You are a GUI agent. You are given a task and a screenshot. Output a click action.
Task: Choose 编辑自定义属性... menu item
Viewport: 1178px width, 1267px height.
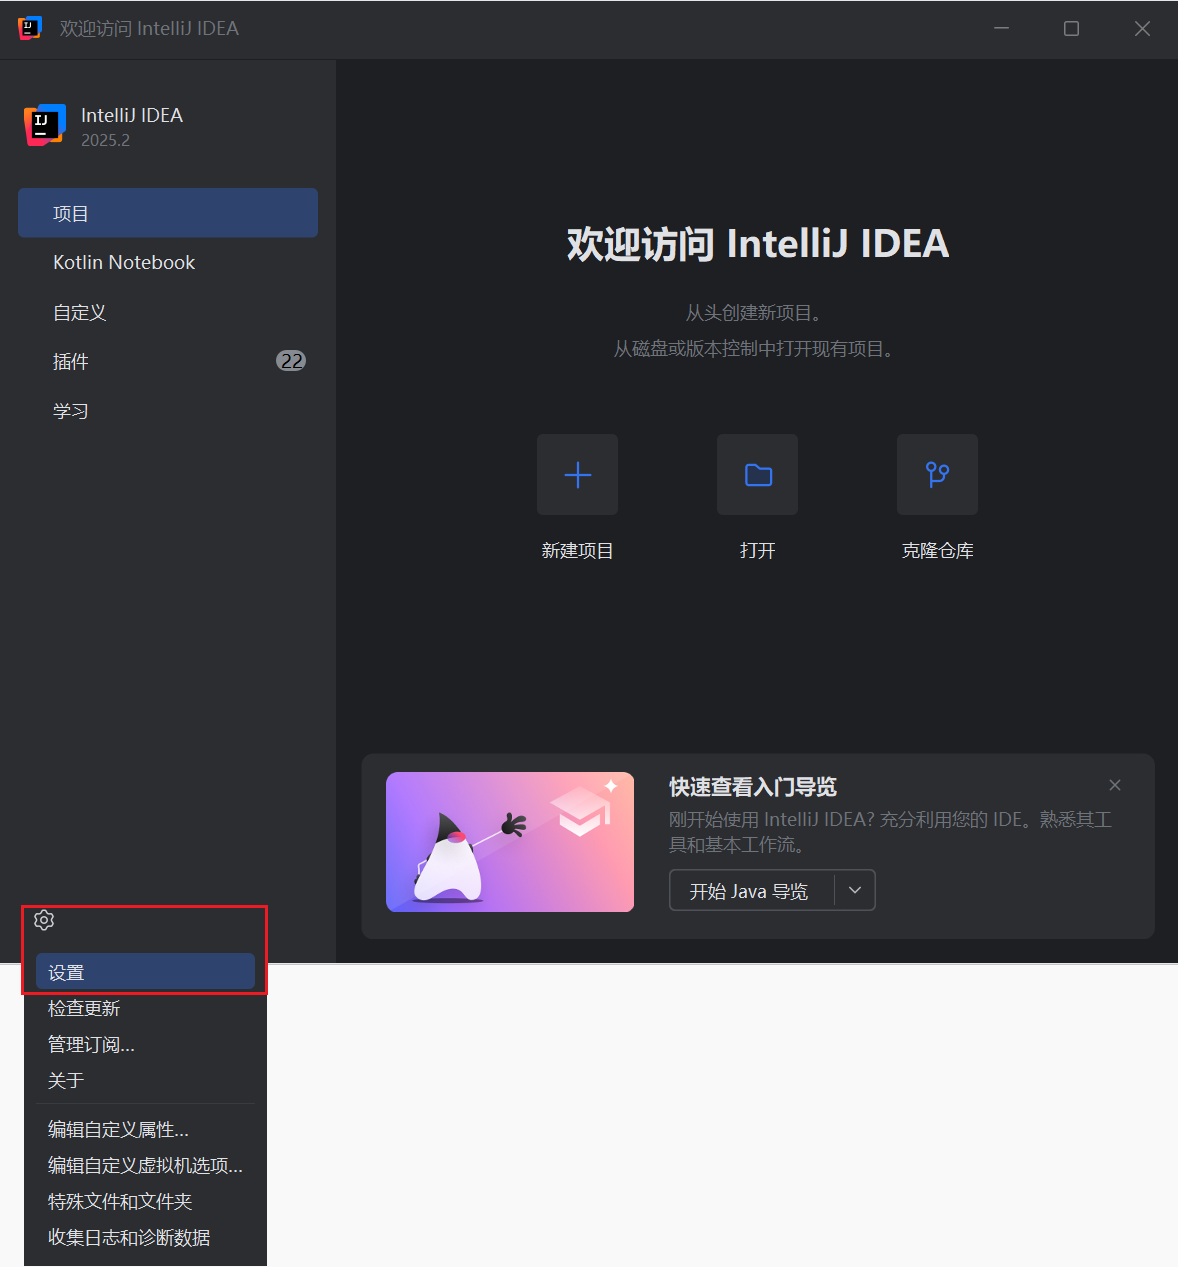pos(146,1129)
